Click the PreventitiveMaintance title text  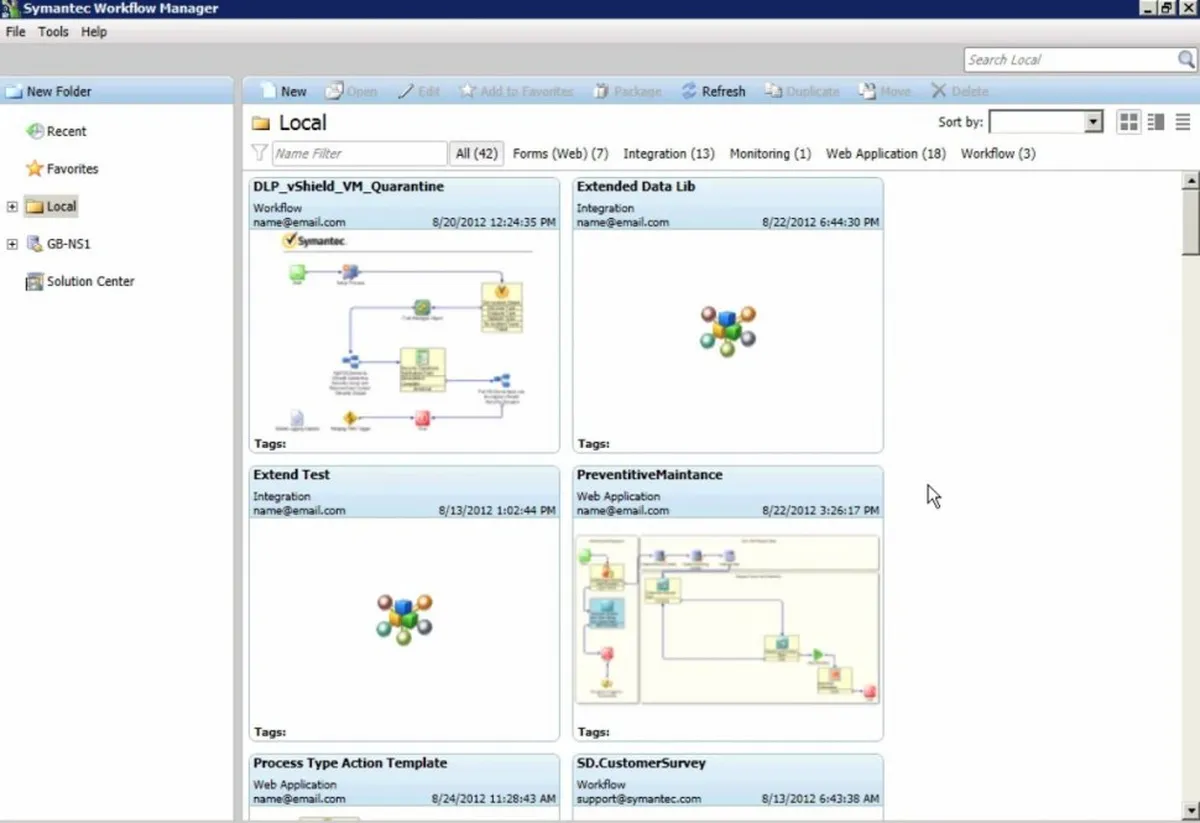pos(649,475)
